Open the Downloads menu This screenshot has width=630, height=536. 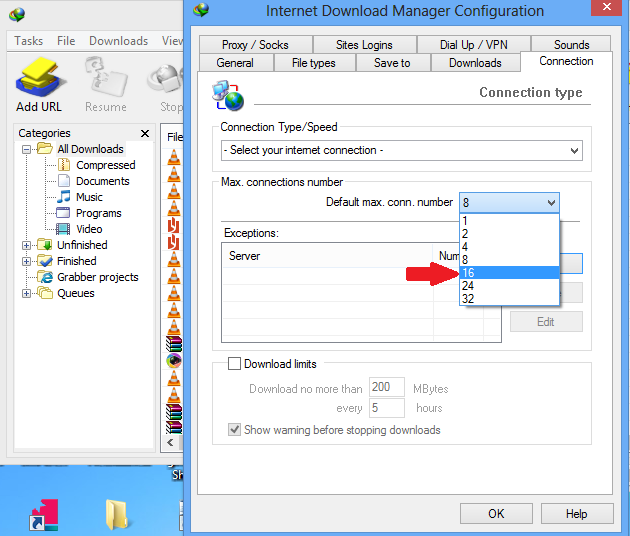[x=118, y=41]
